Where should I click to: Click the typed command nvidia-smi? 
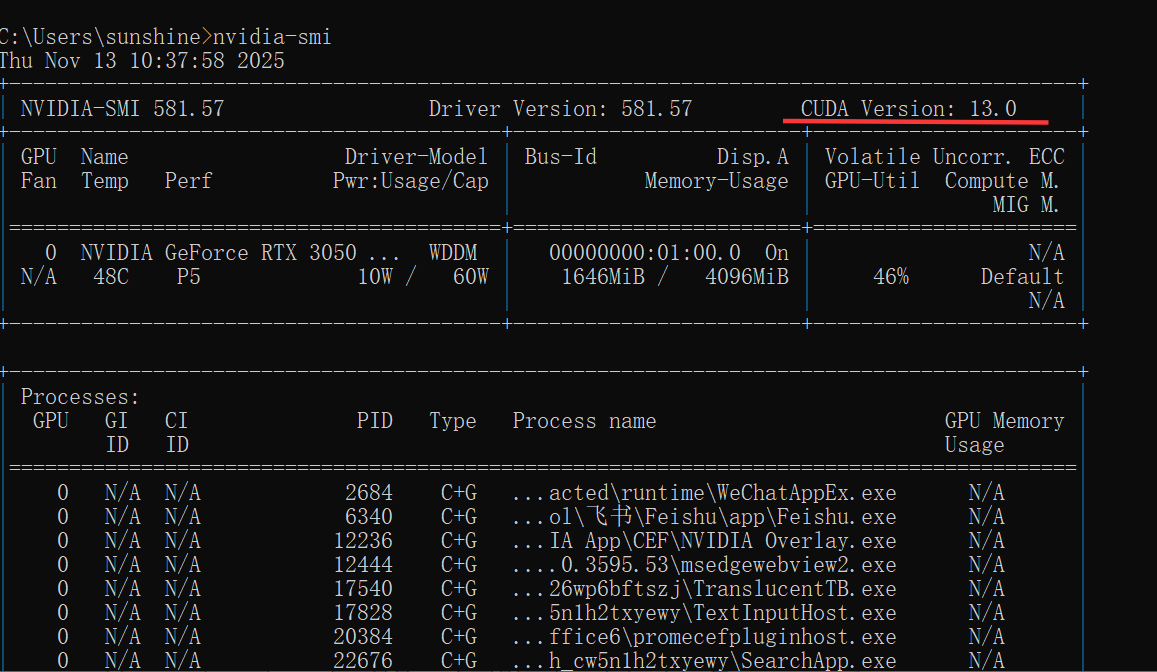(272, 37)
